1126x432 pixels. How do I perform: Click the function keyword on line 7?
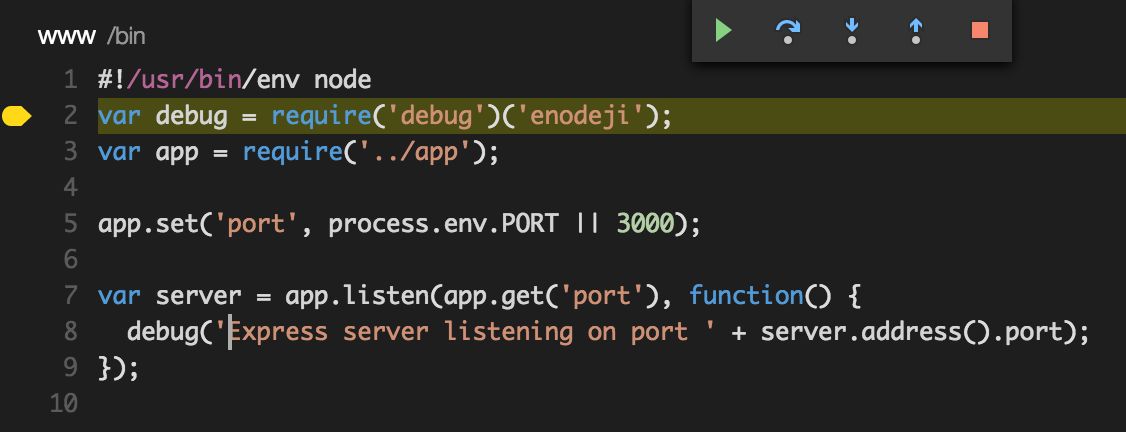(745, 295)
